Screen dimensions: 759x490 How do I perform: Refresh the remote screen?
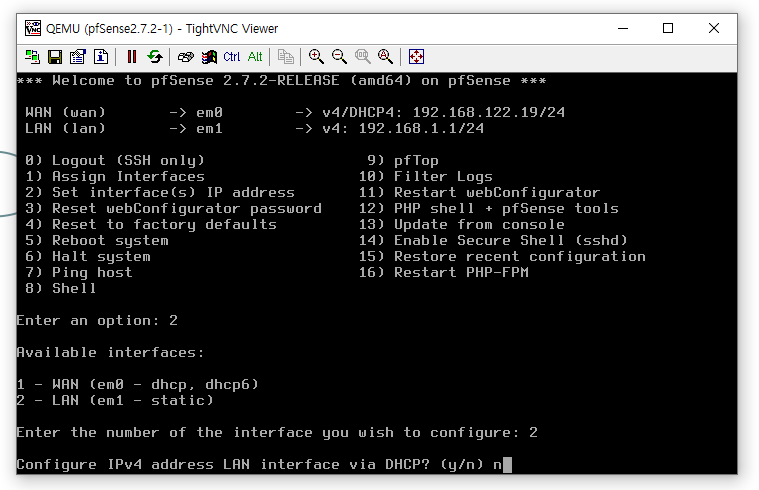155,57
